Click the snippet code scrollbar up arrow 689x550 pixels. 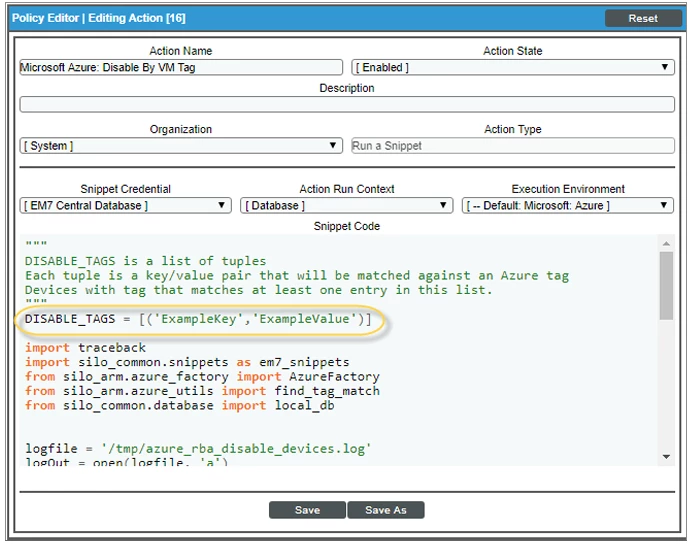pyautogui.click(x=666, y=243)
